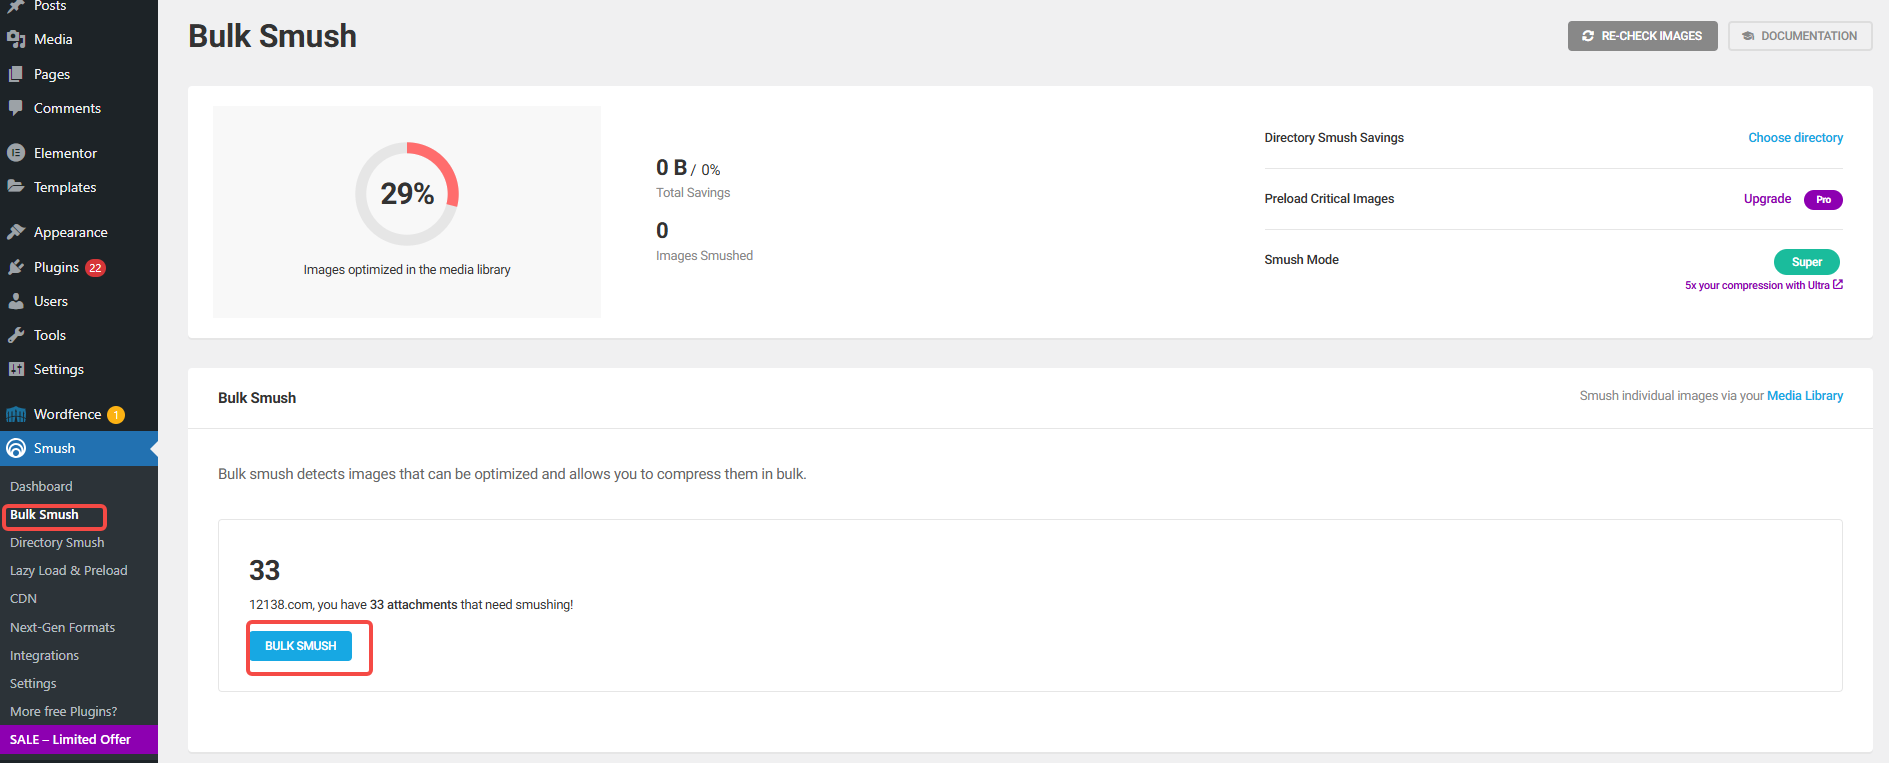This screenshot has height=763, width=1889.
Task: Open Templates via its folder icon
Action: 16,187
